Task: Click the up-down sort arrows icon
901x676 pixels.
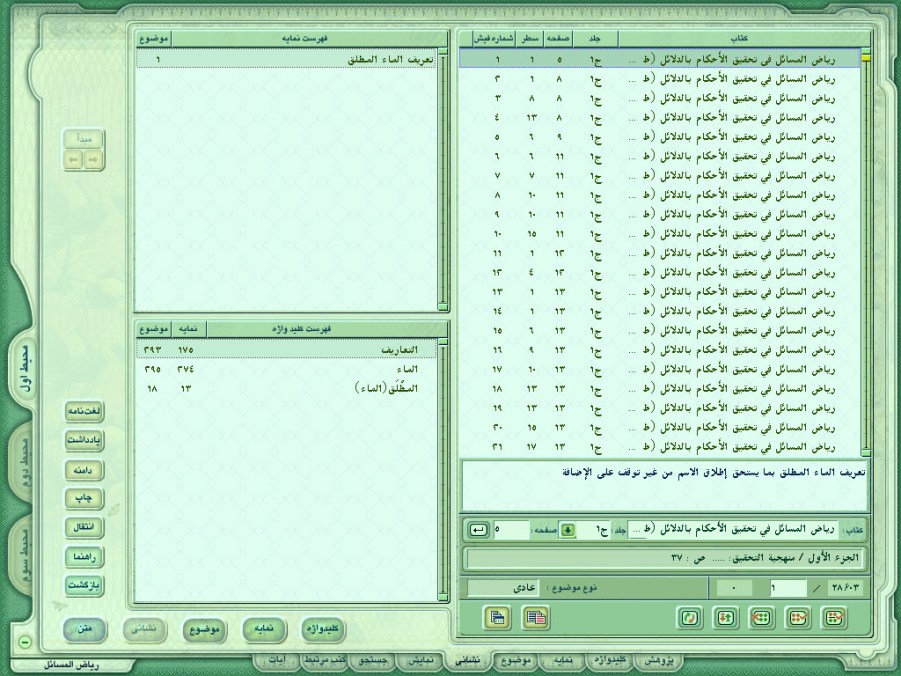Action: (x=725, y=617)
